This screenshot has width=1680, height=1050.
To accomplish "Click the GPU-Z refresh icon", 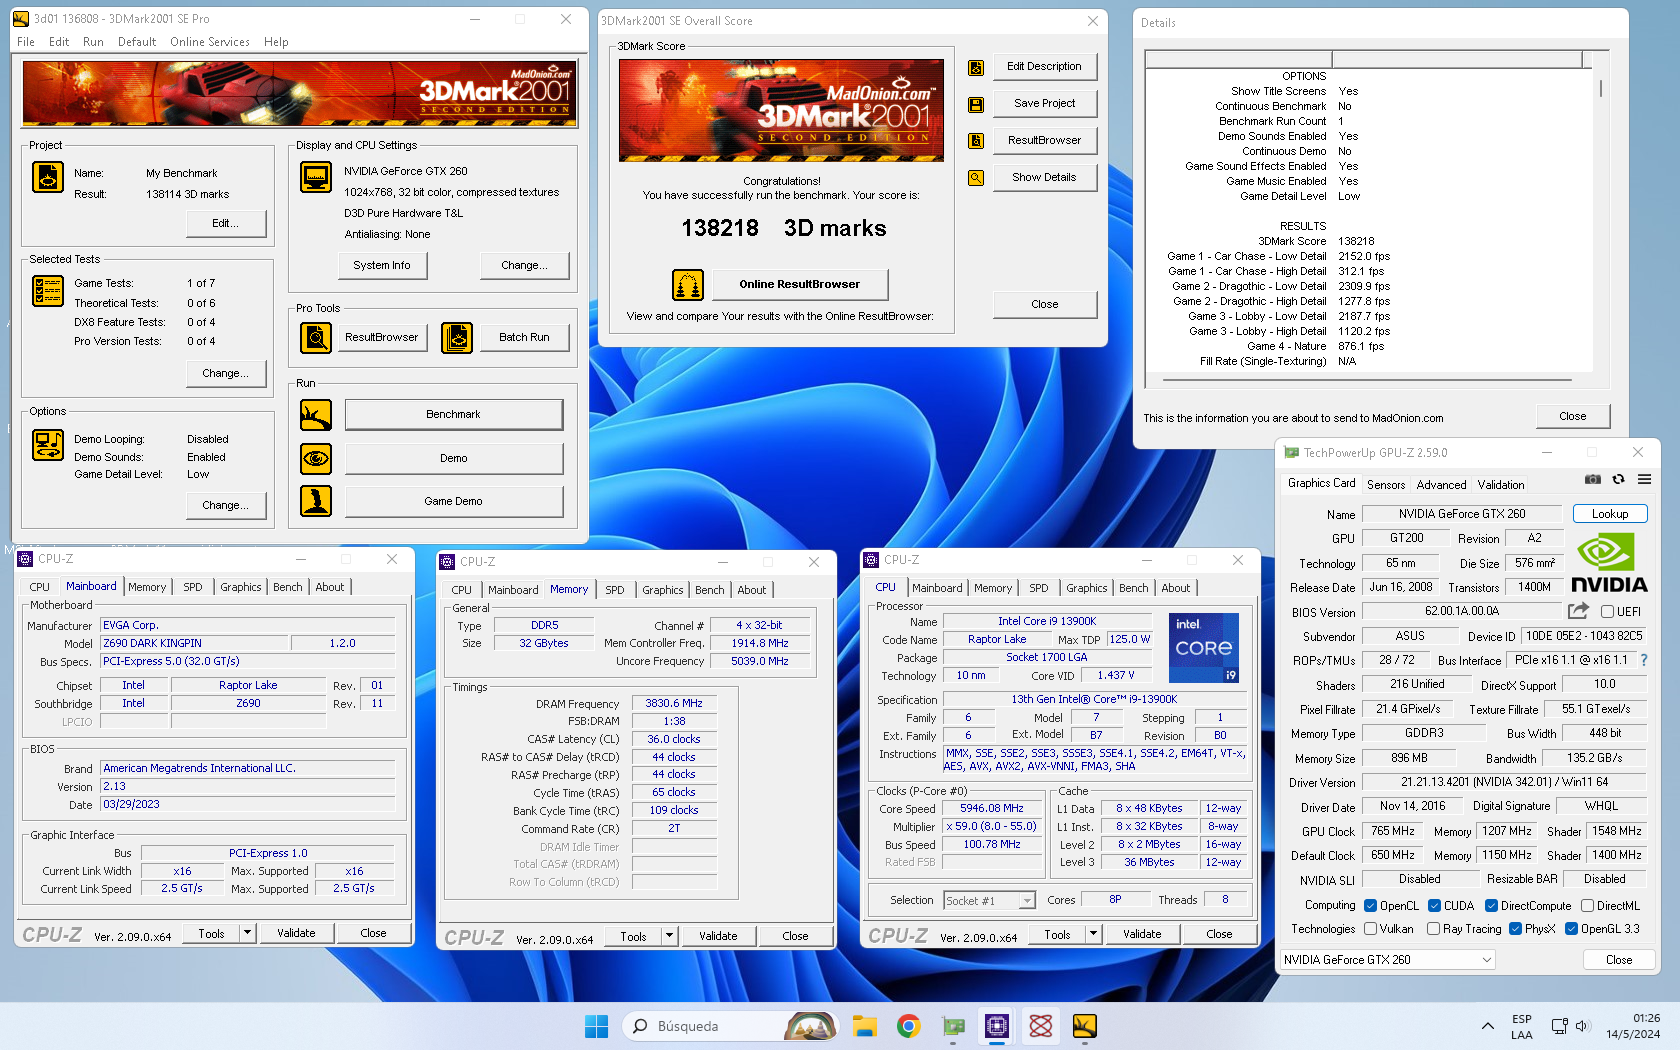I will pyautogui.click(x=1619, y=480).
